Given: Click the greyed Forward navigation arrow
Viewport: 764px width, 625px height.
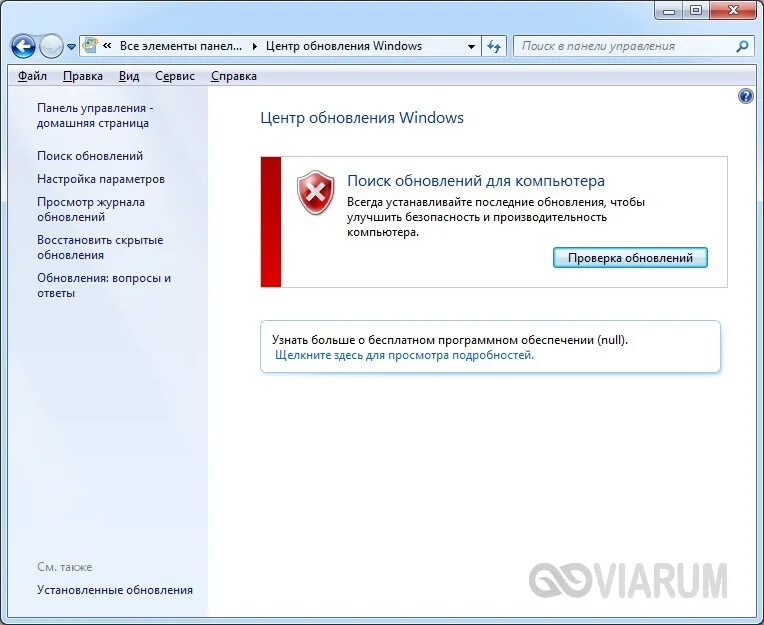Looking at the screenshot, I should coord(51,47).
